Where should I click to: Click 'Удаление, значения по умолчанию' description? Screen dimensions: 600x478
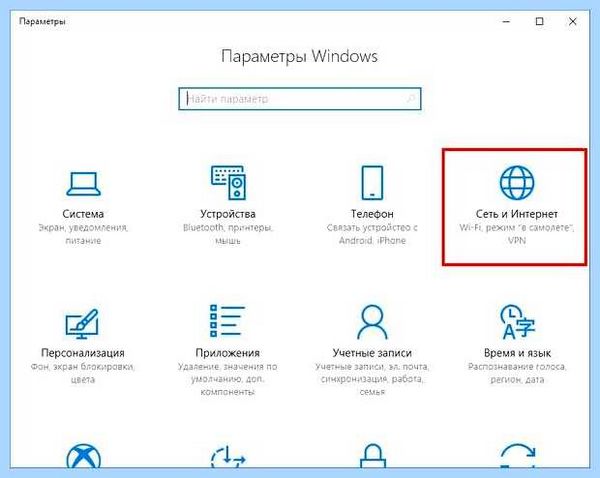coord(227,379)
